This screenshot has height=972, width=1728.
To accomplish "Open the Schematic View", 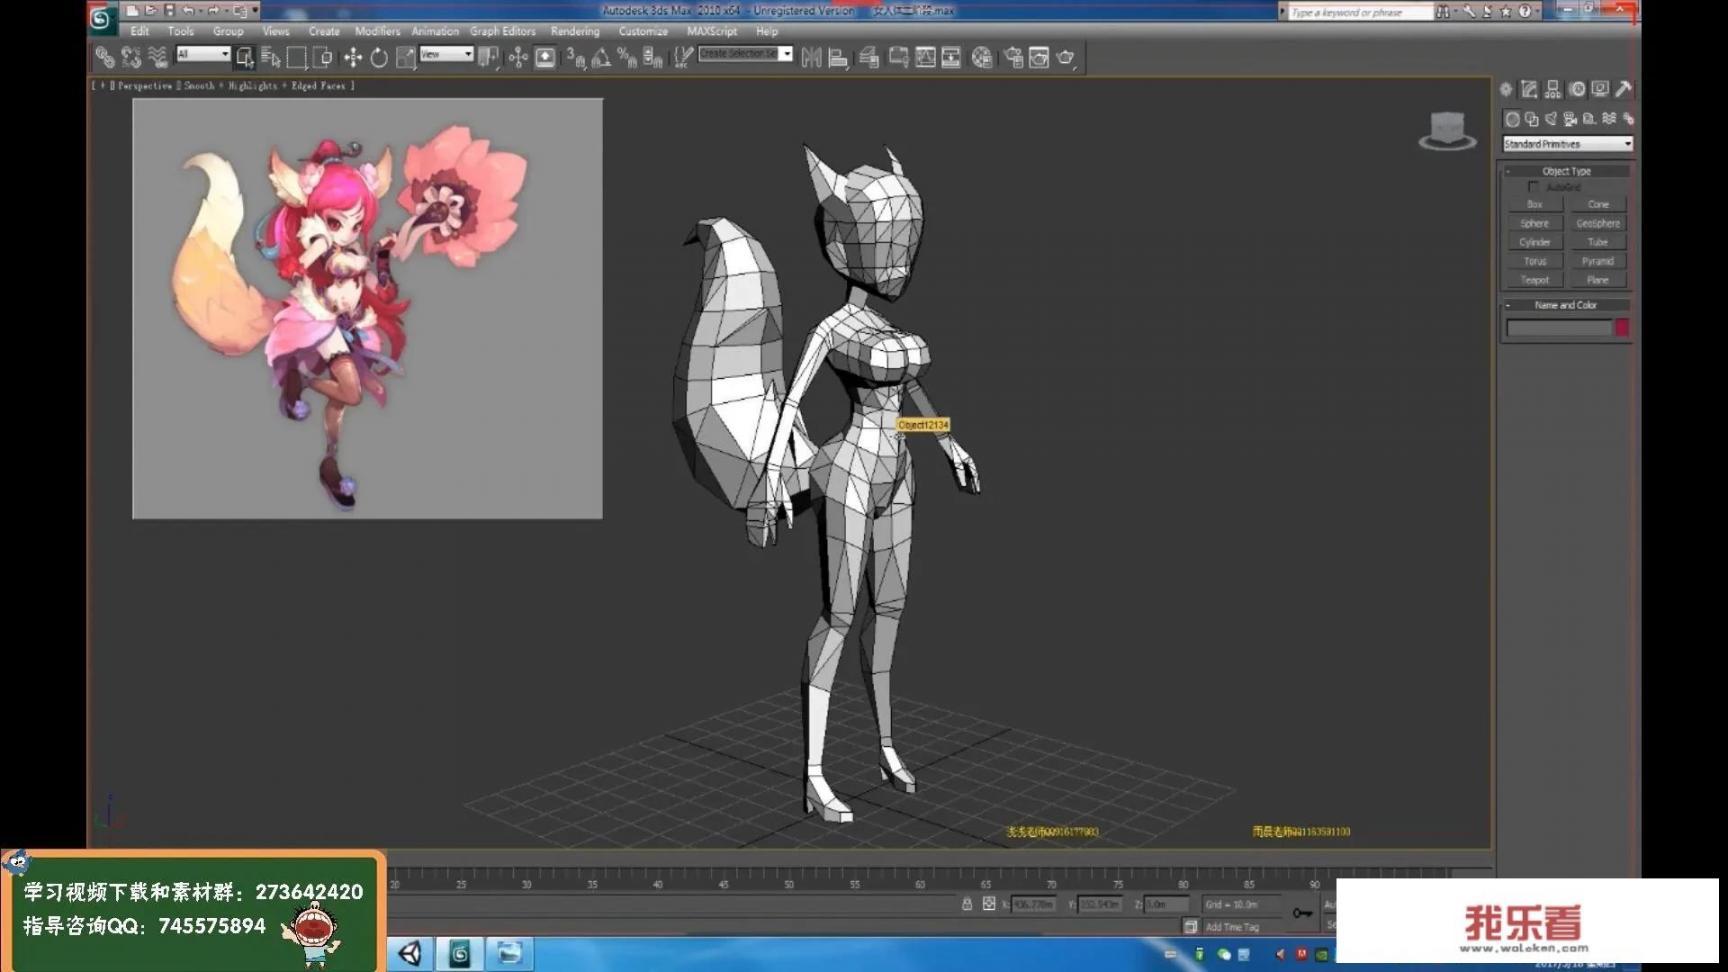I will click(x=951, y=58).
